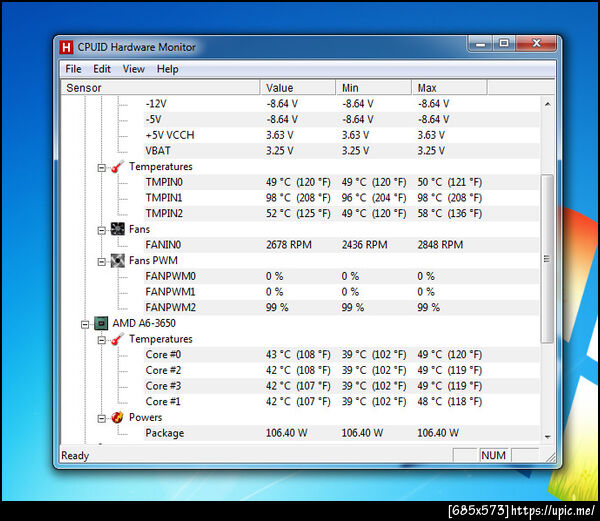Click the Ready status bar text
This screenshot has width=600, height=521.
[x=75, y=456]
